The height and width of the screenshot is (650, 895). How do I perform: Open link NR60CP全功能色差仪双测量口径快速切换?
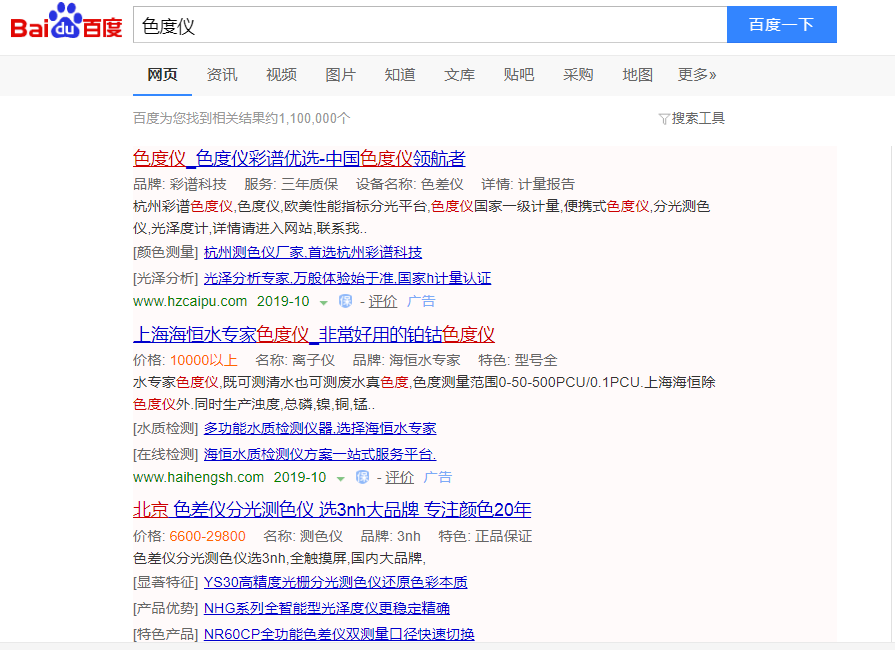pos(339,634)
